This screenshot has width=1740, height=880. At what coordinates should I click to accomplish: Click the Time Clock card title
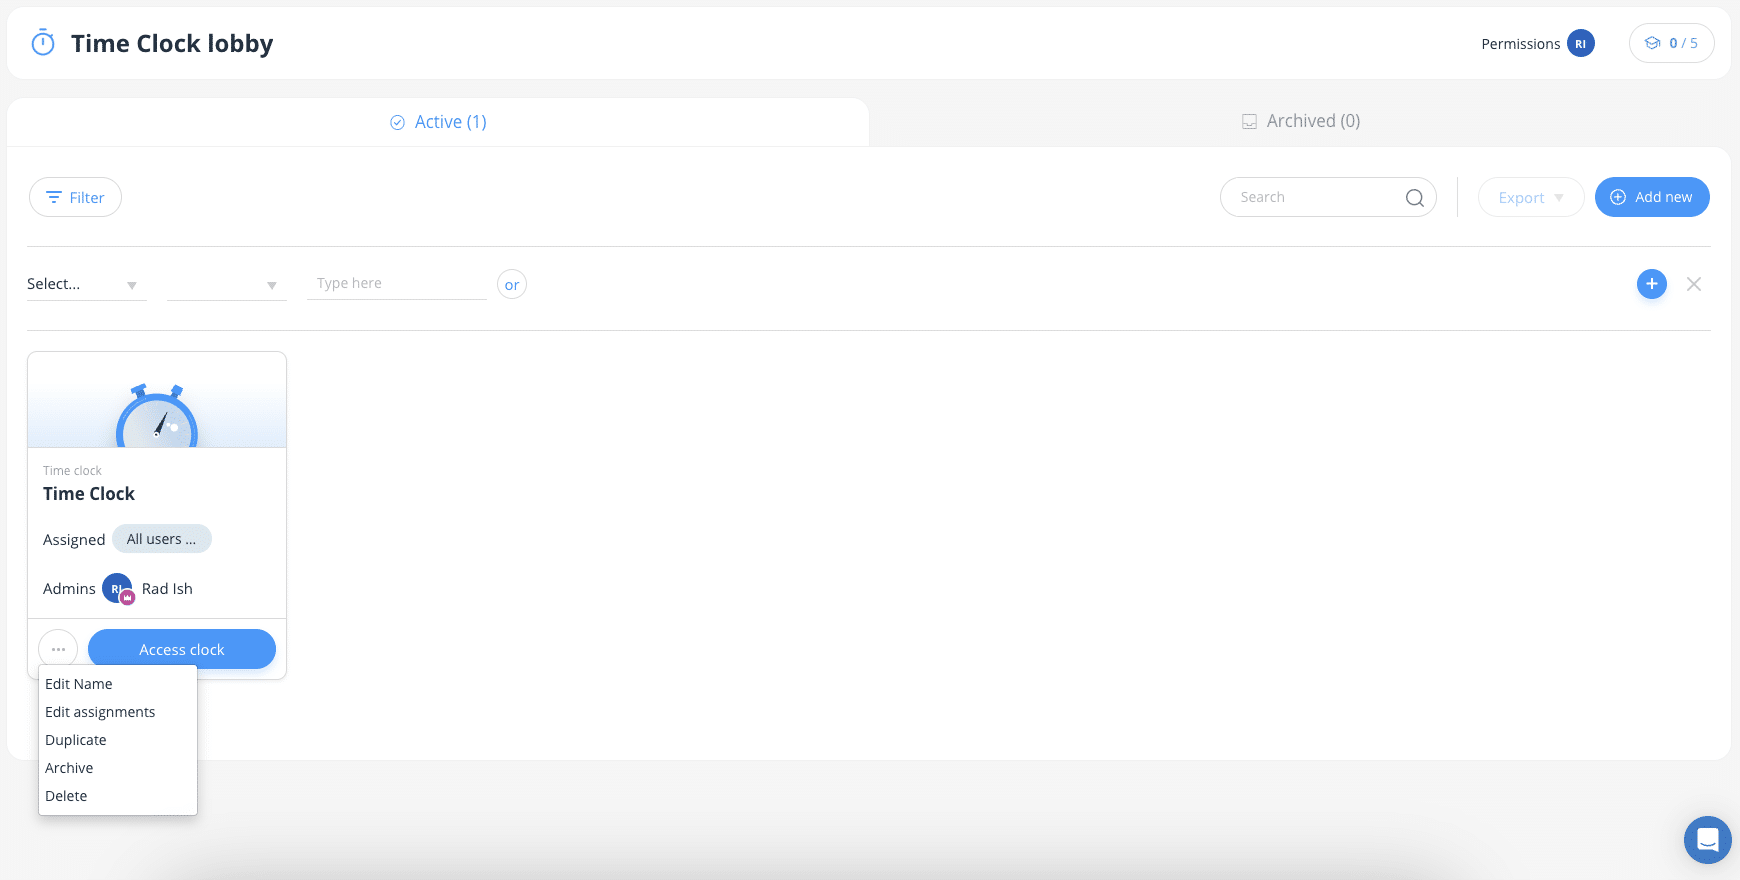[x=89, y=493]
